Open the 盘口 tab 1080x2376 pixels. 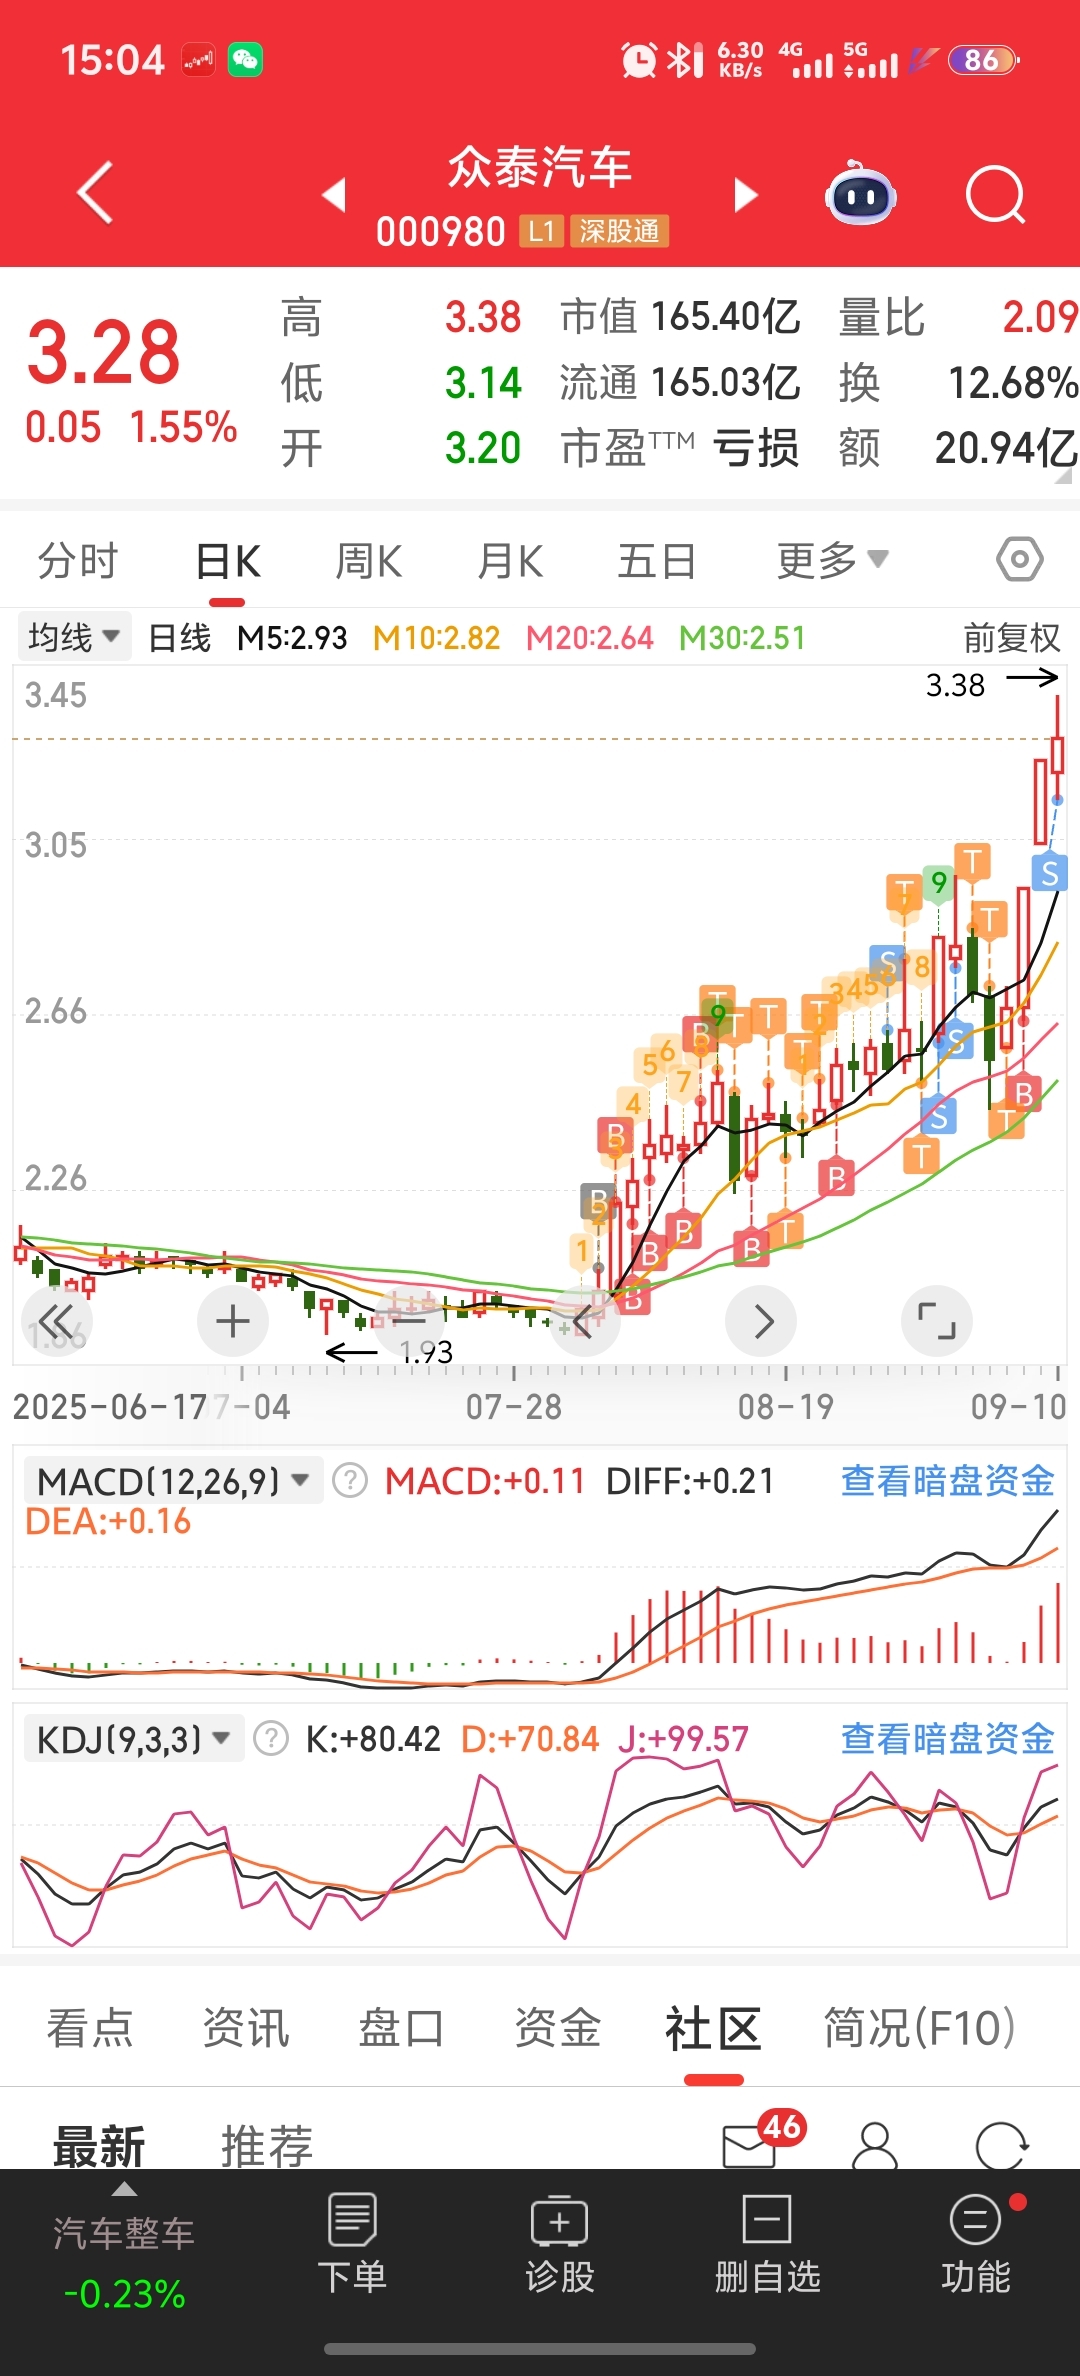[401, 2029]
